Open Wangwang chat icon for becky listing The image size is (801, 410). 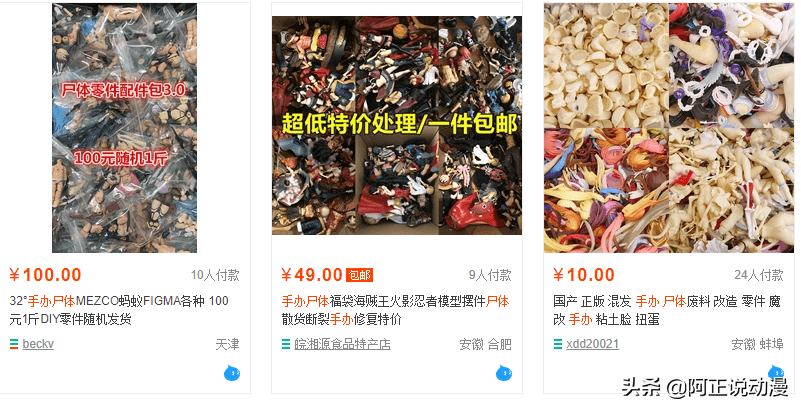click(x=232, y=373)
